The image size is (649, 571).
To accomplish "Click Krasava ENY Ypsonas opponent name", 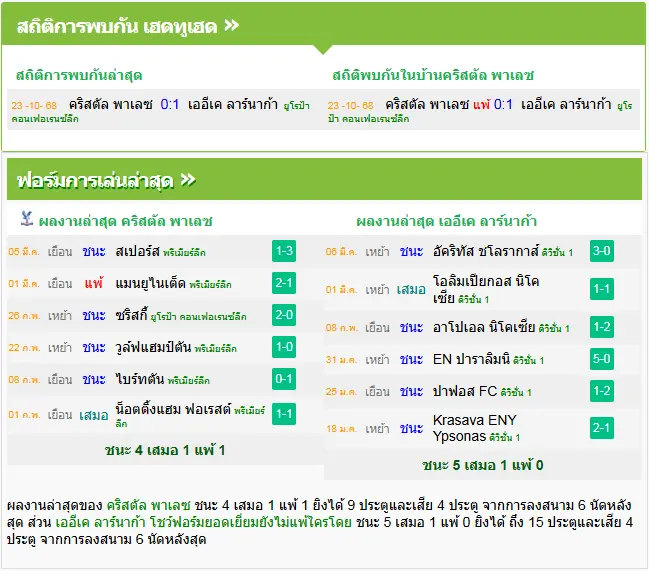I will click(x=475, y=428).
